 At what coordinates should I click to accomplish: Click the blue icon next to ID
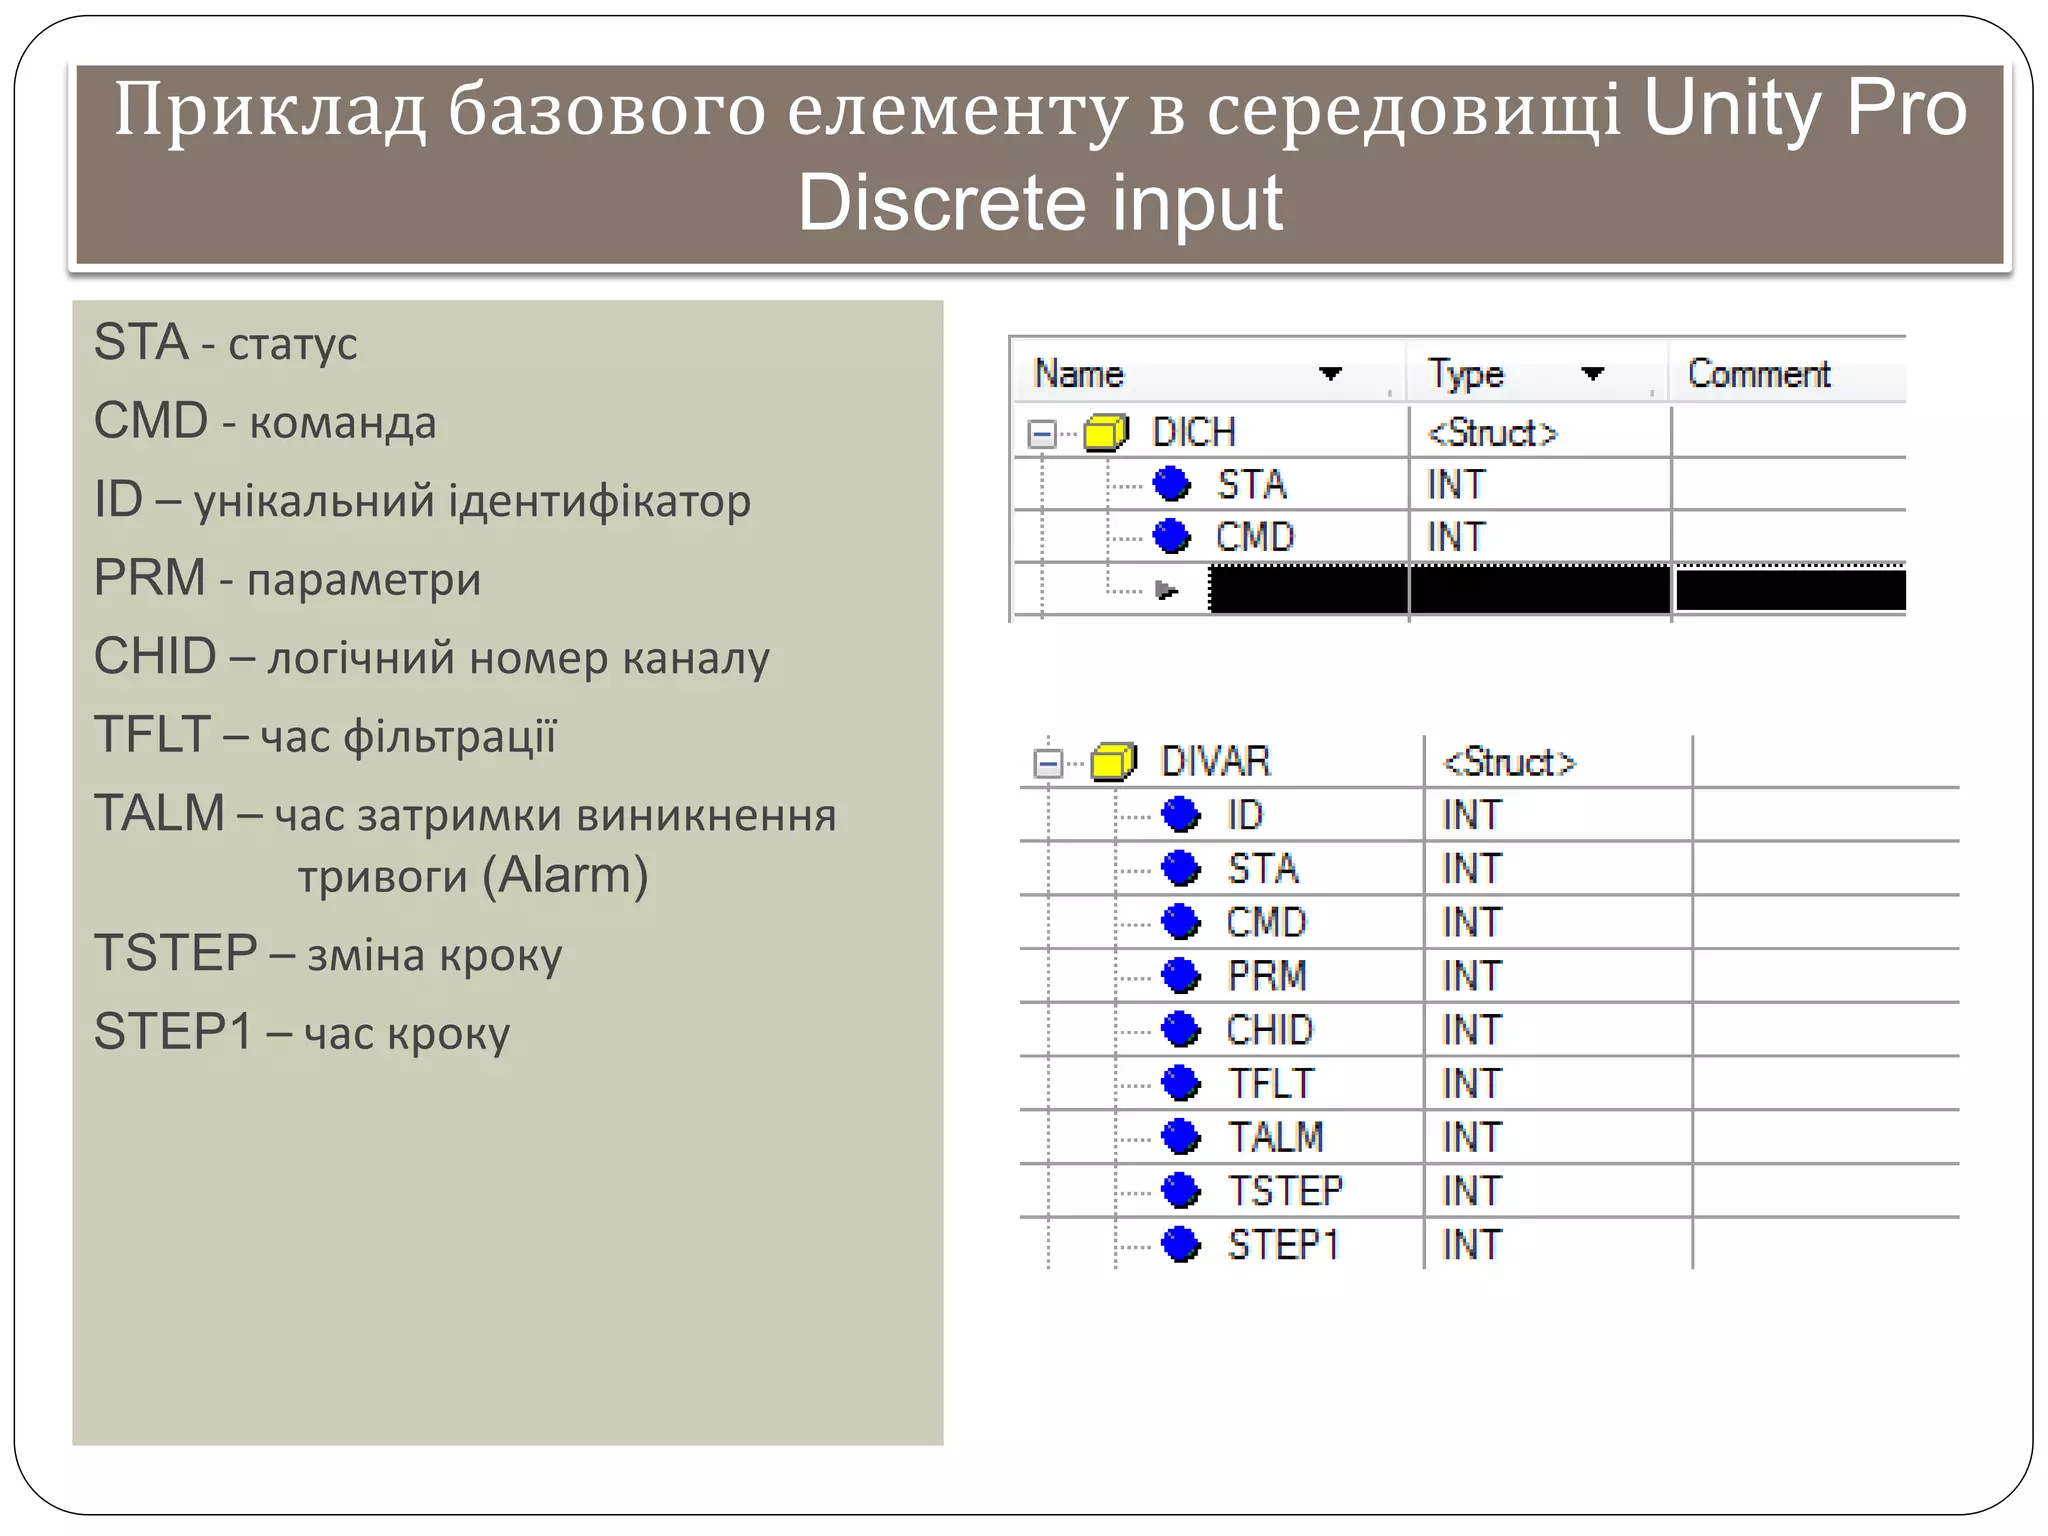[x=1181, y=814]
